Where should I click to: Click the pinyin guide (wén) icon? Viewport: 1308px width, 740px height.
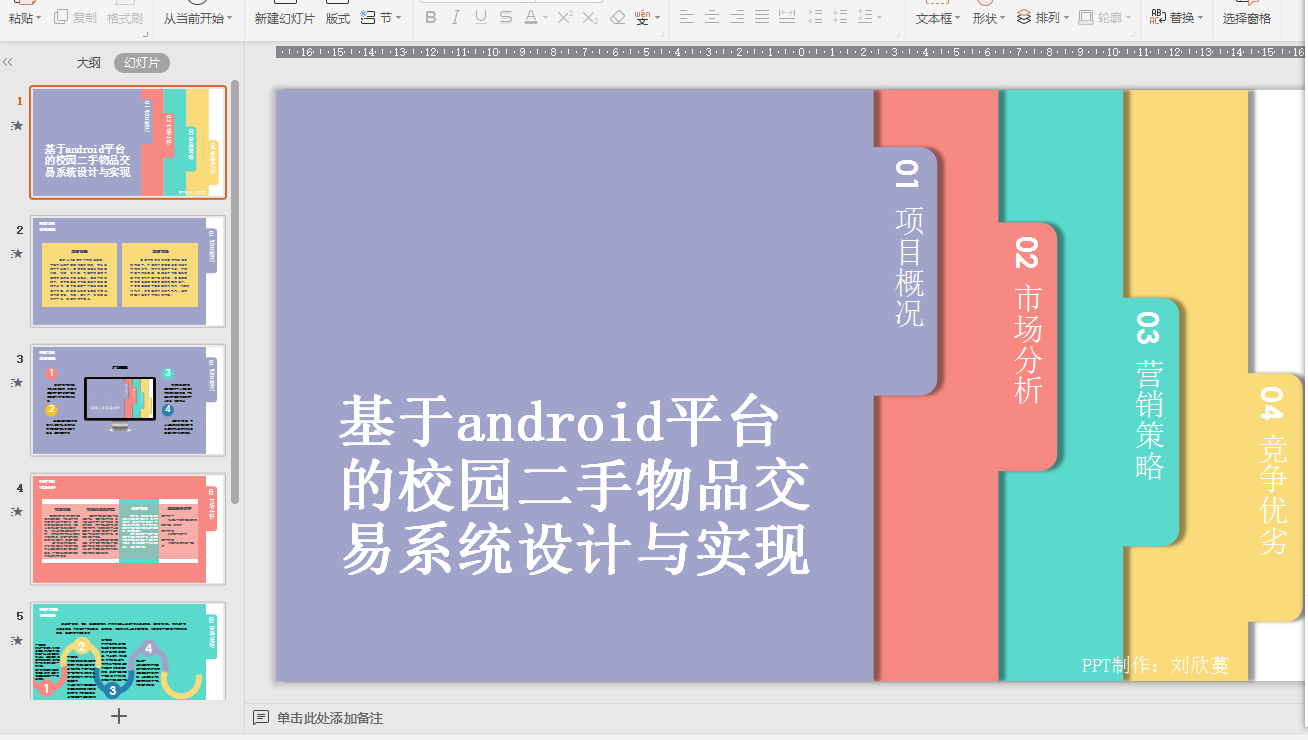click(x=642, y=17)
